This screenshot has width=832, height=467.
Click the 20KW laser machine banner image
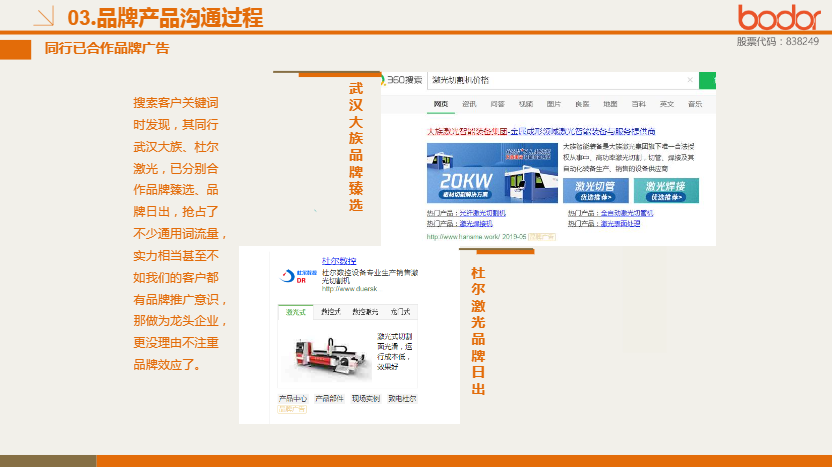(492, 172)
